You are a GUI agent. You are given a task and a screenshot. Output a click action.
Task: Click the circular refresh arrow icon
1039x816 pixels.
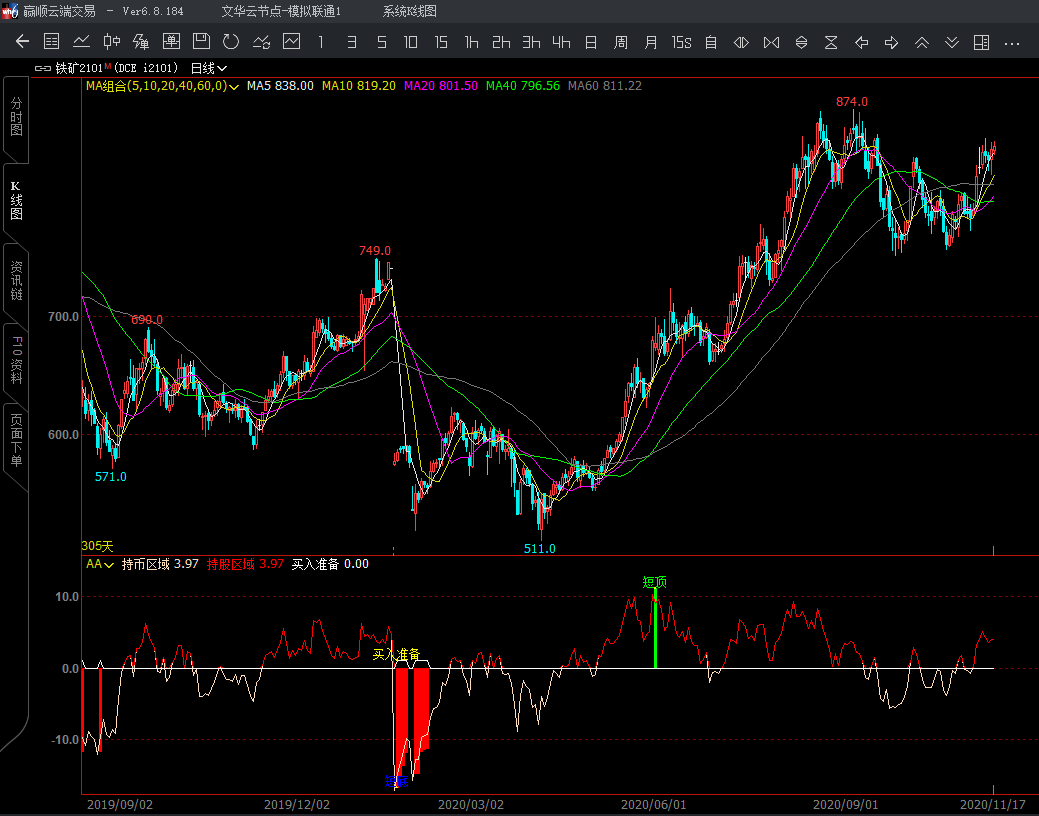pyautogui.click(x=231, y=42)
